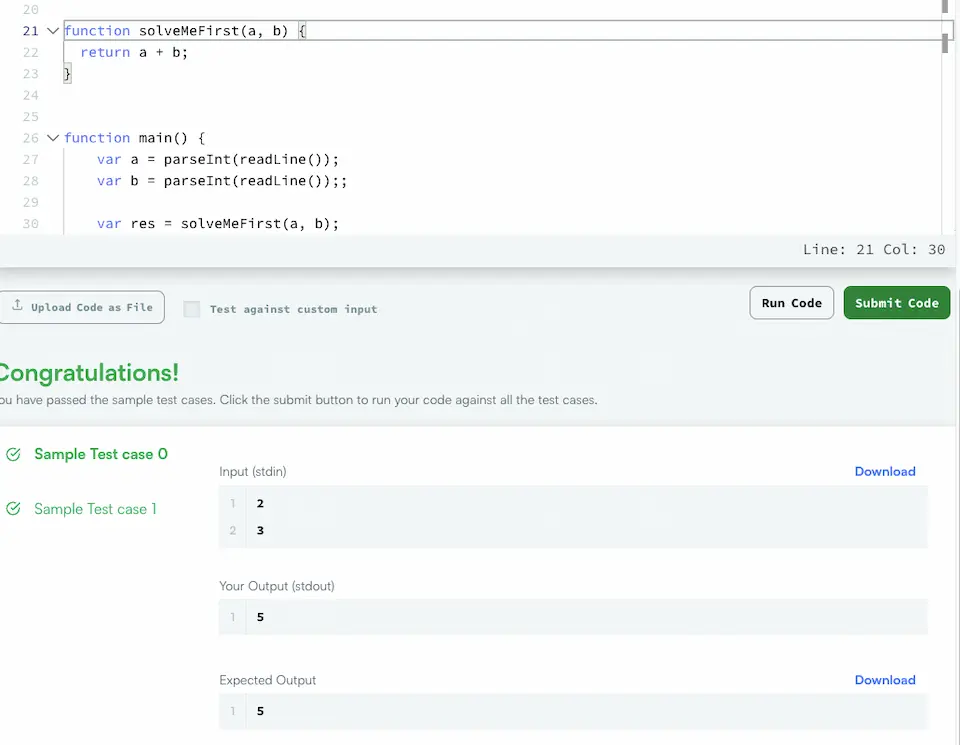Select Sample Test case 0 tab
Screen dimensions: 960x745
(x=101, y=454)
